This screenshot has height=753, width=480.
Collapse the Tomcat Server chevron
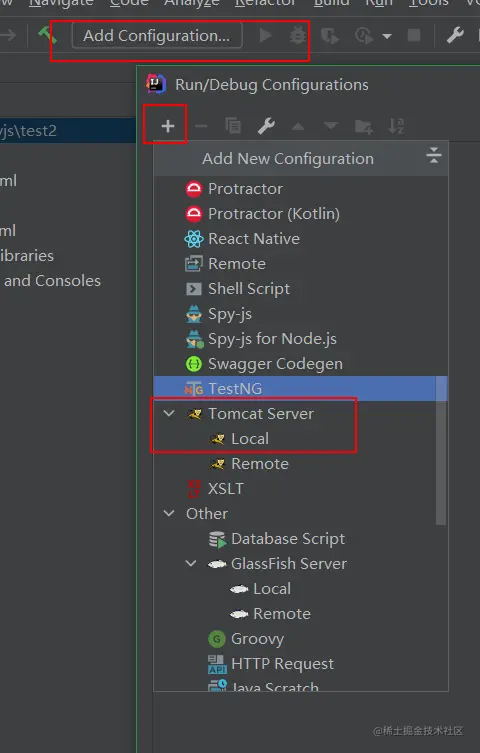(169, 413)
